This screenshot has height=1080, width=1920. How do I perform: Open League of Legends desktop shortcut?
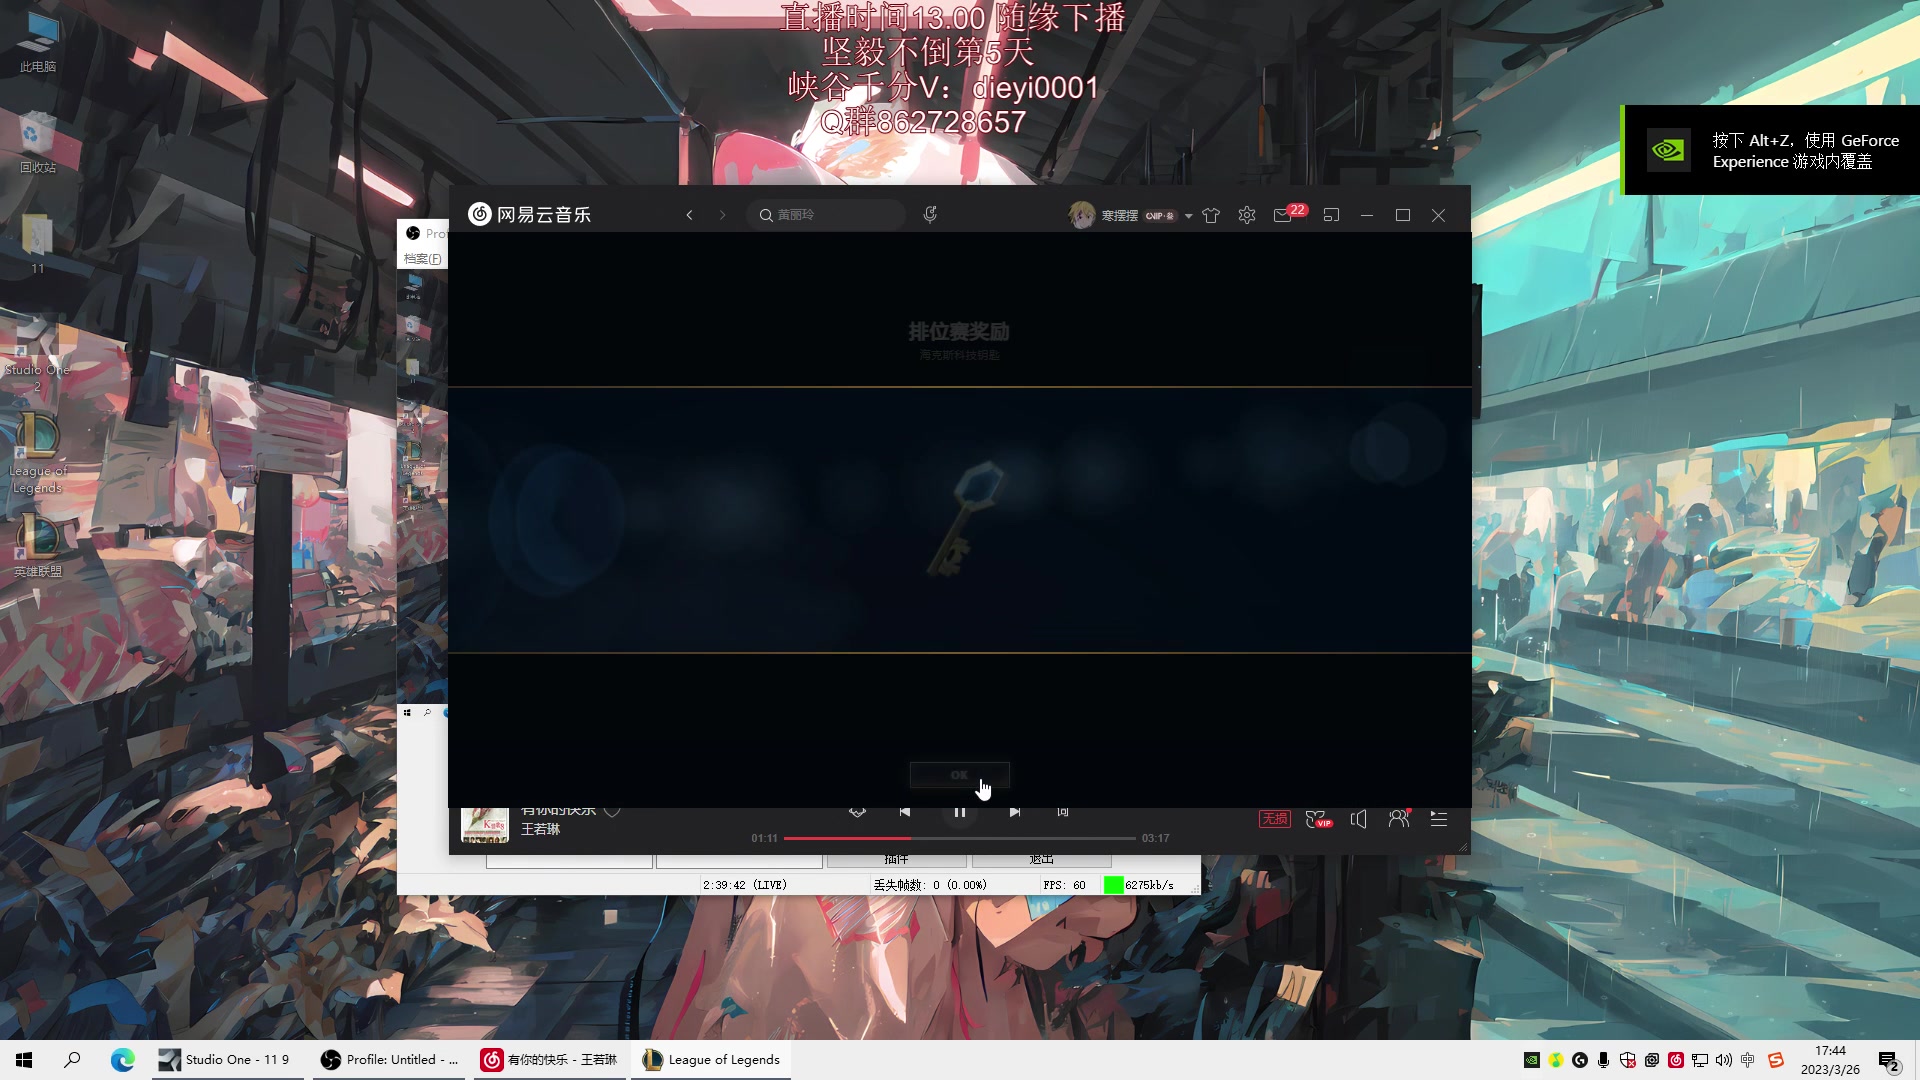(x=38, y=453)
